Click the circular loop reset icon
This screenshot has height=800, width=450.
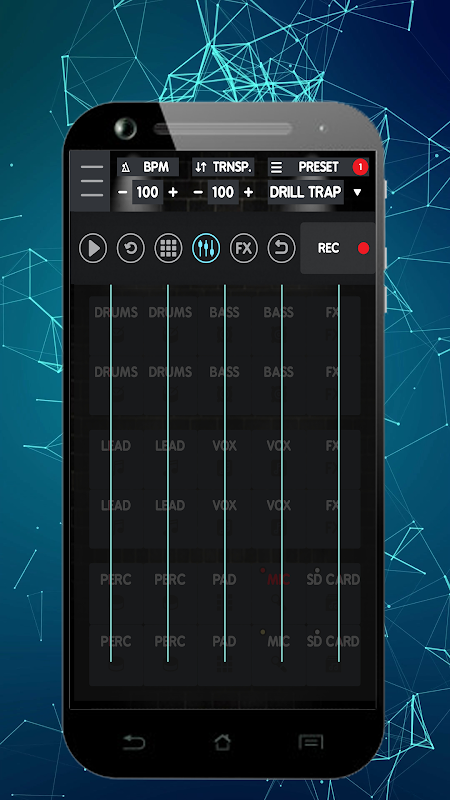pos(131,248)
